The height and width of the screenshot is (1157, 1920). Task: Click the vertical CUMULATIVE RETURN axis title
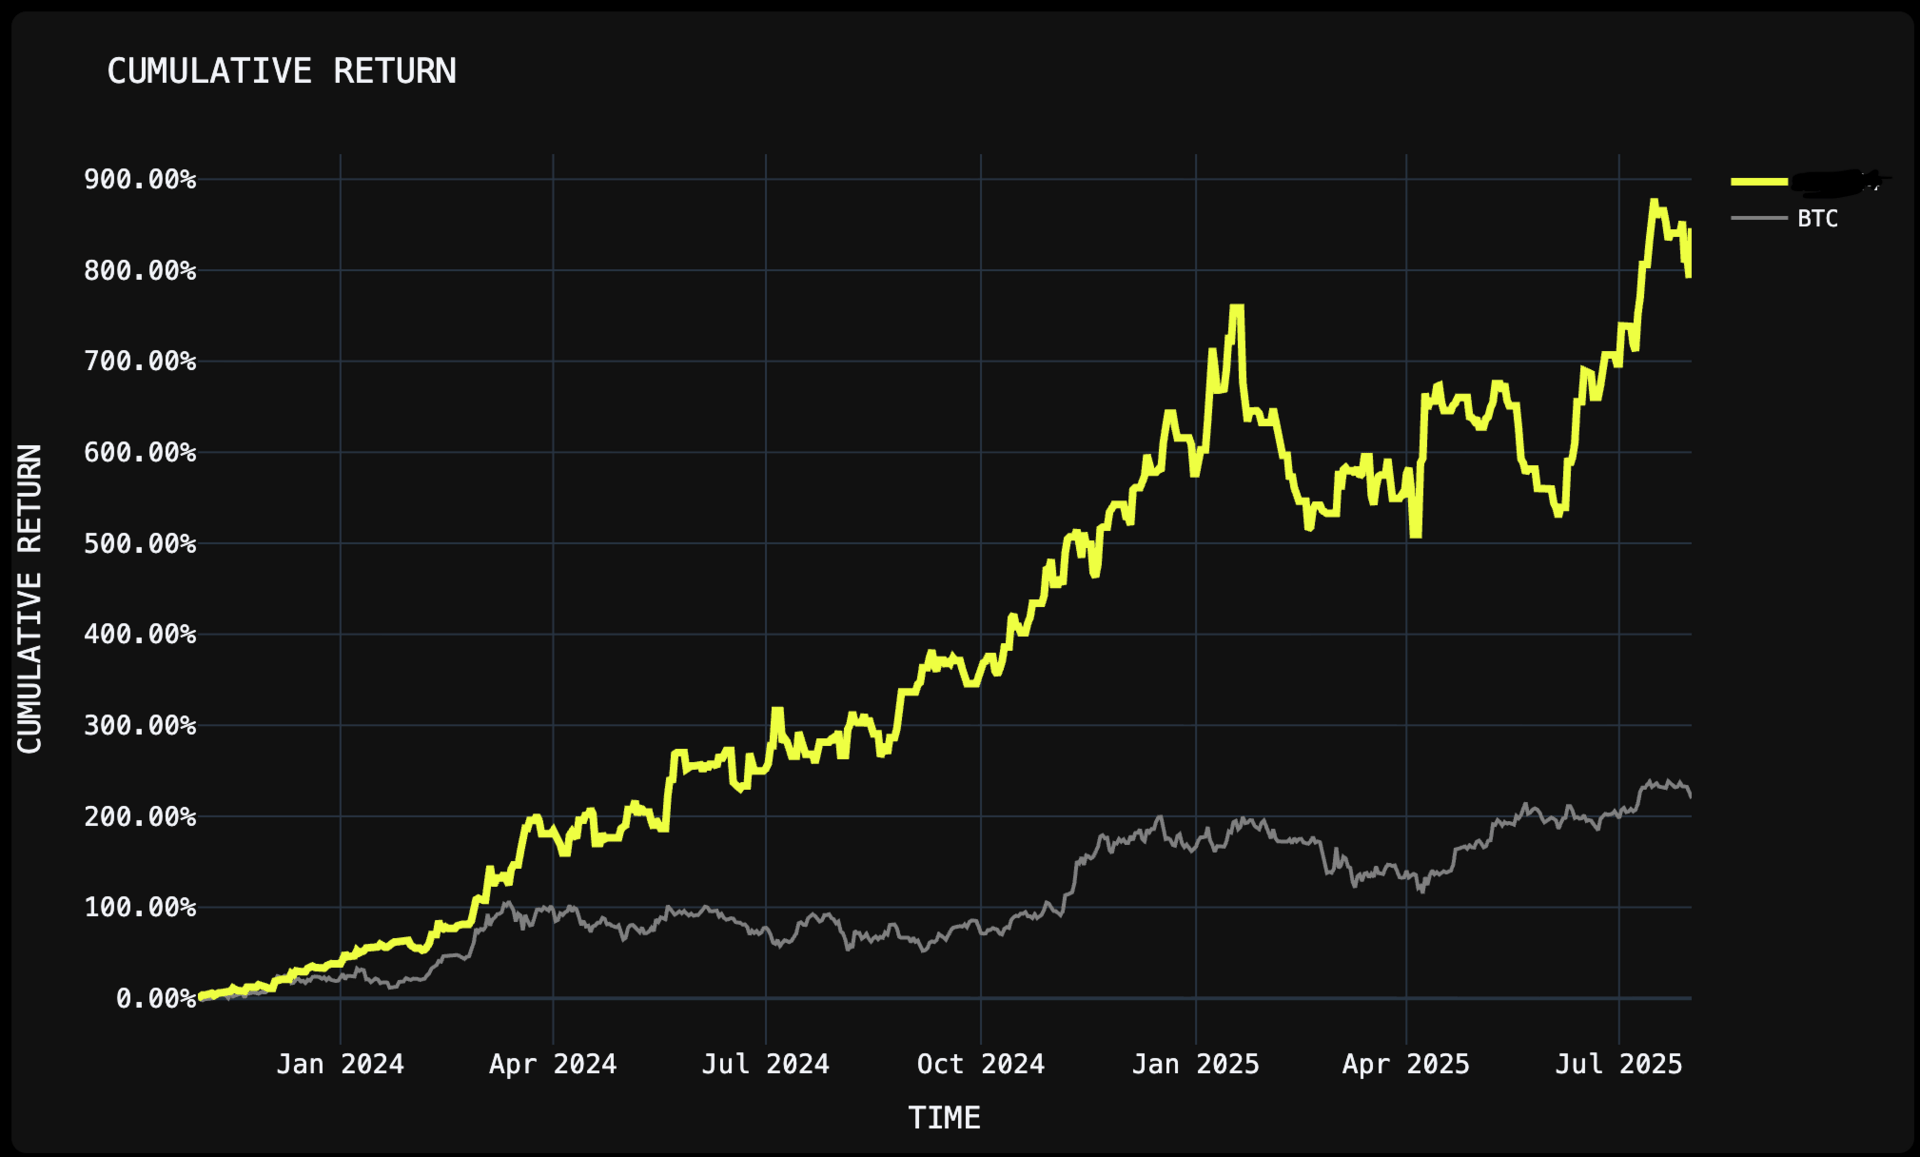30,598
